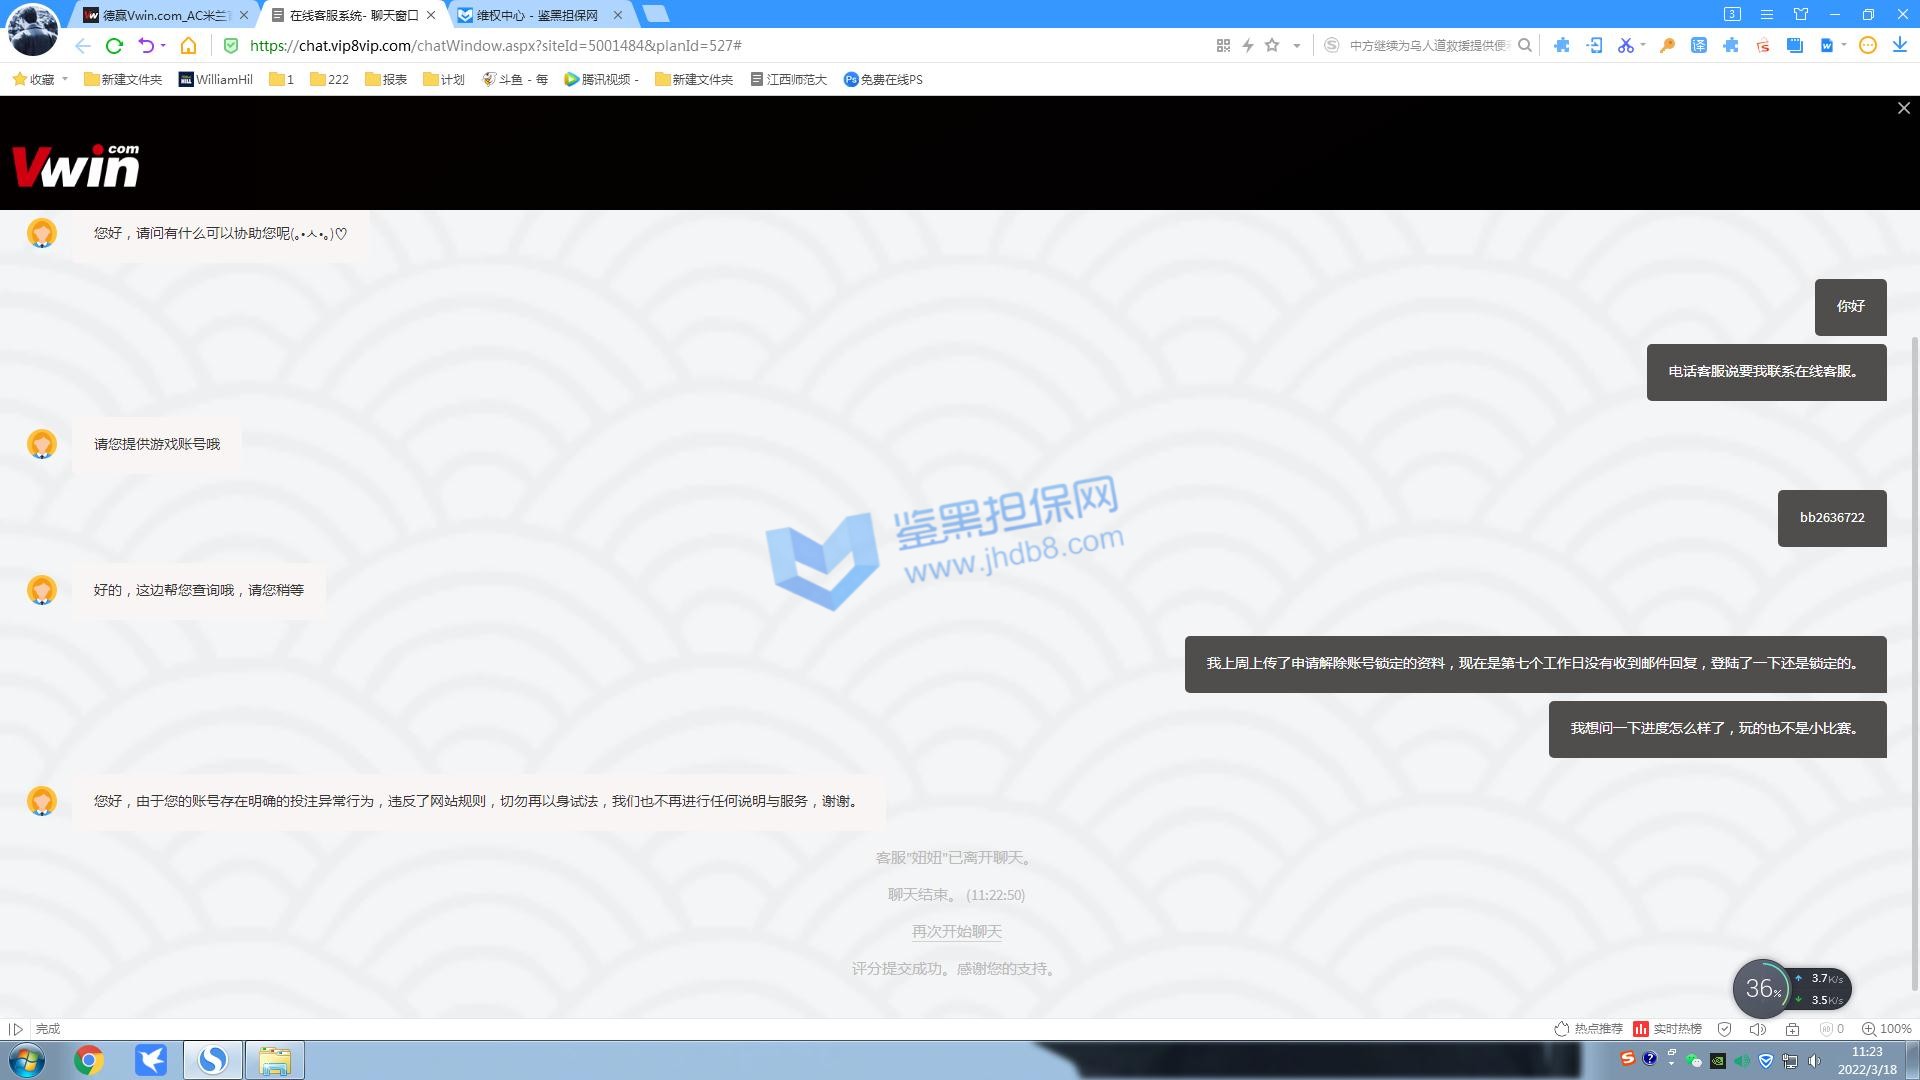
Task: Click the home page icon
Action: pos(188,45)
